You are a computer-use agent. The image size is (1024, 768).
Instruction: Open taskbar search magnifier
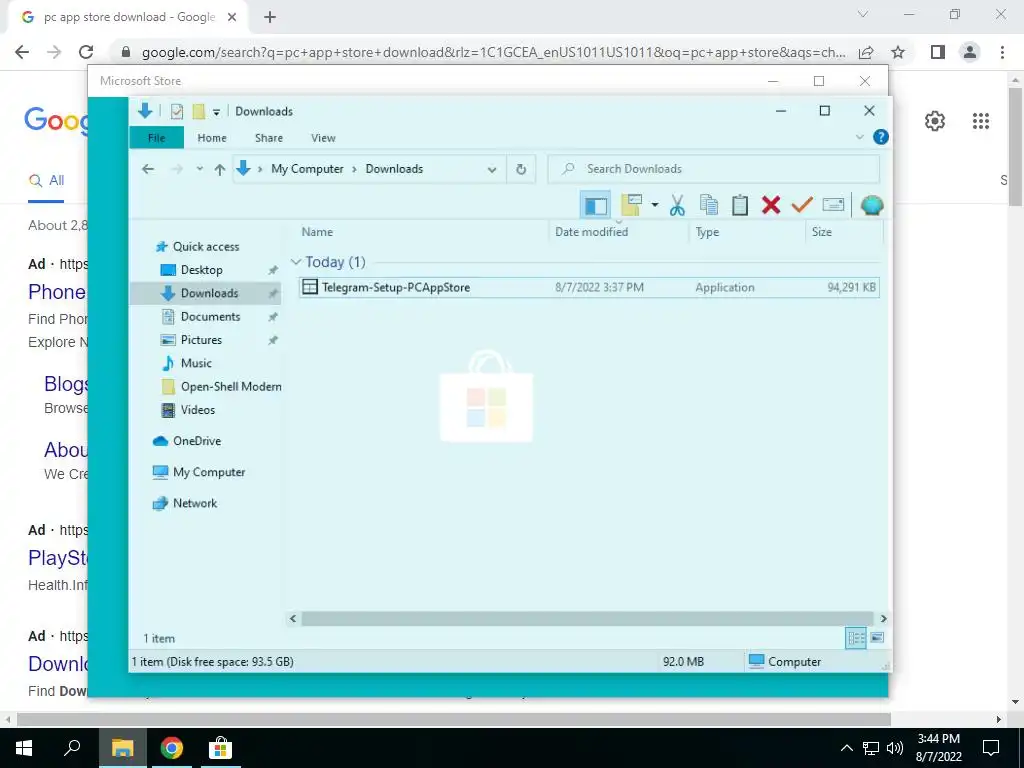[x=72, y=748]
